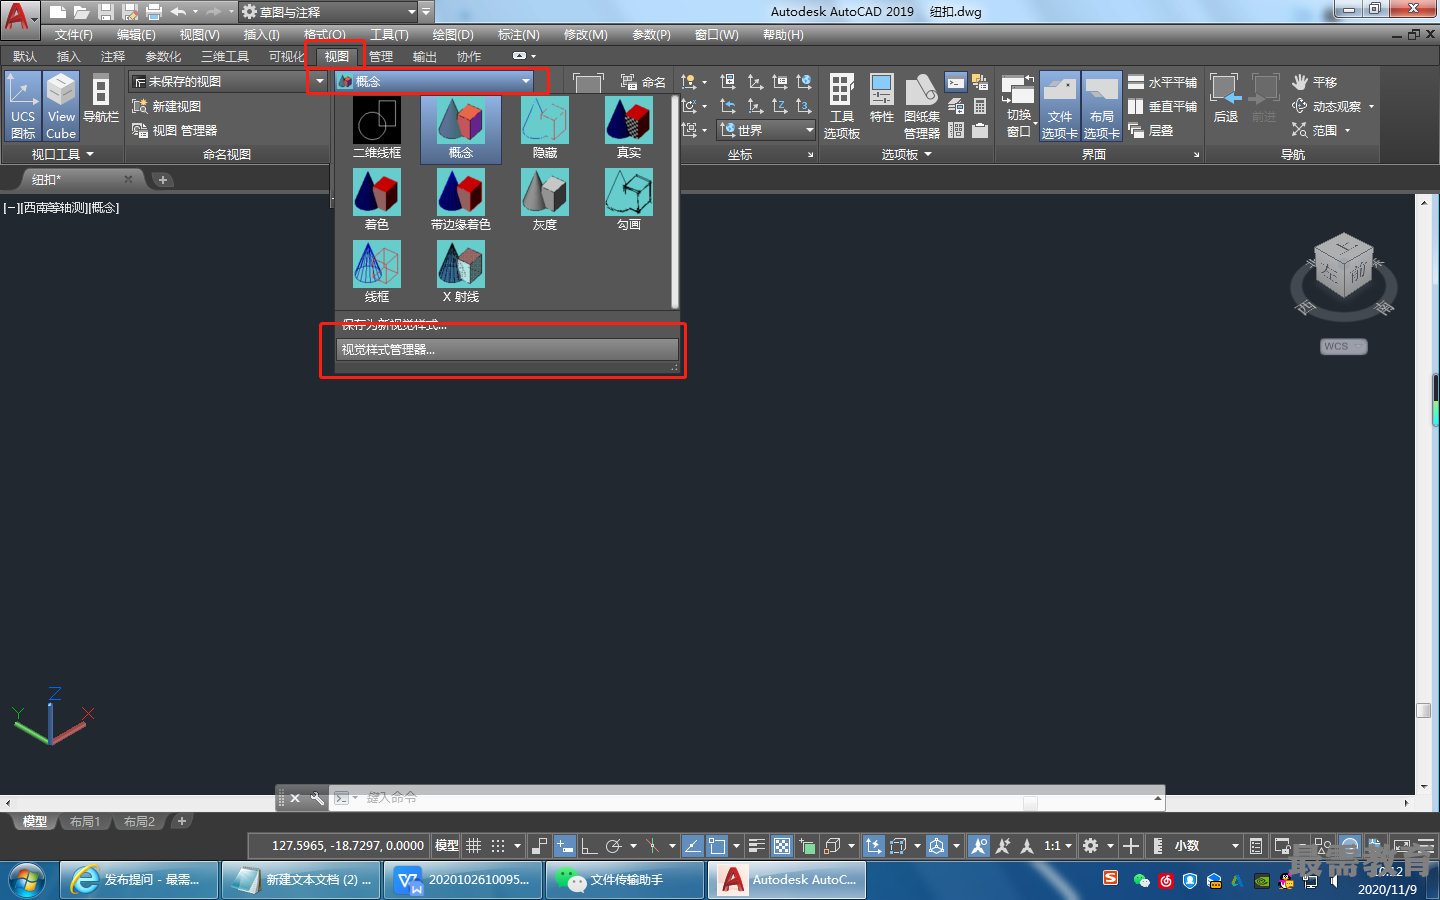Open the 工具选项板 tool palettes
1440x900 pixels.
pos(842,106)
